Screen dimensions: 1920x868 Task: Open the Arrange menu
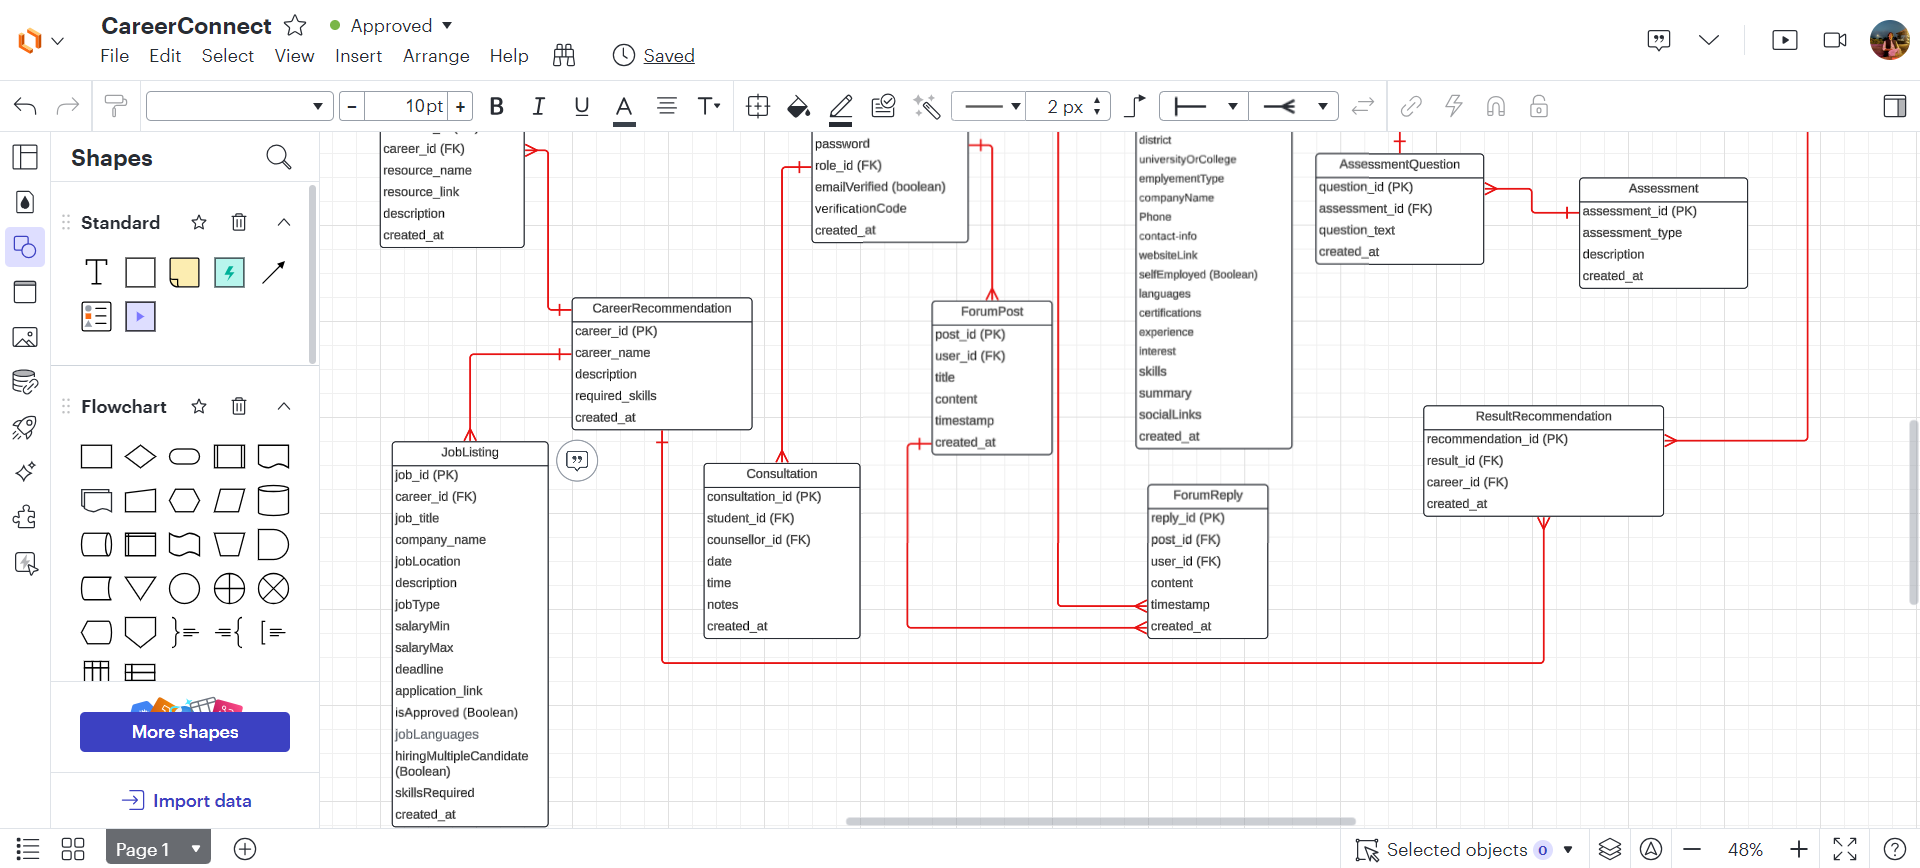[436, 56]
